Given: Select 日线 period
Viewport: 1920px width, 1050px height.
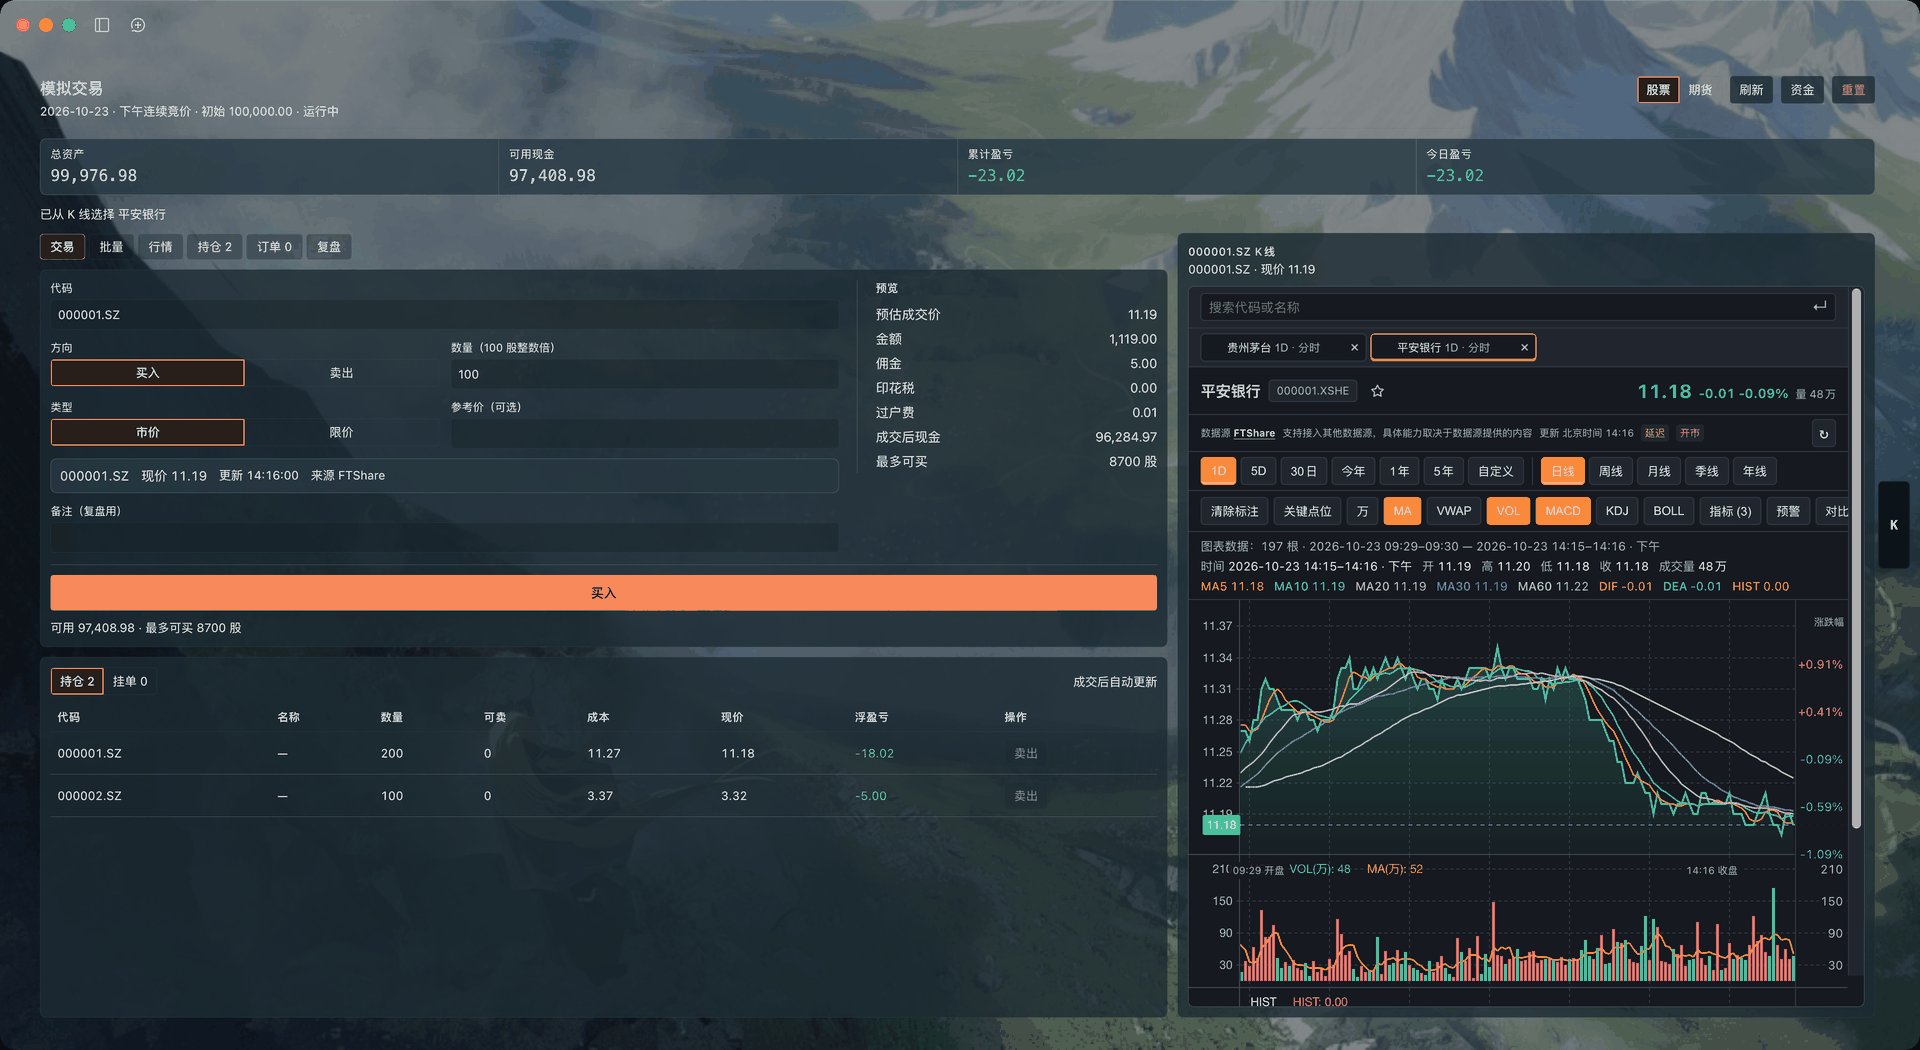Looking at the screenshot, I should (1562, 471).
